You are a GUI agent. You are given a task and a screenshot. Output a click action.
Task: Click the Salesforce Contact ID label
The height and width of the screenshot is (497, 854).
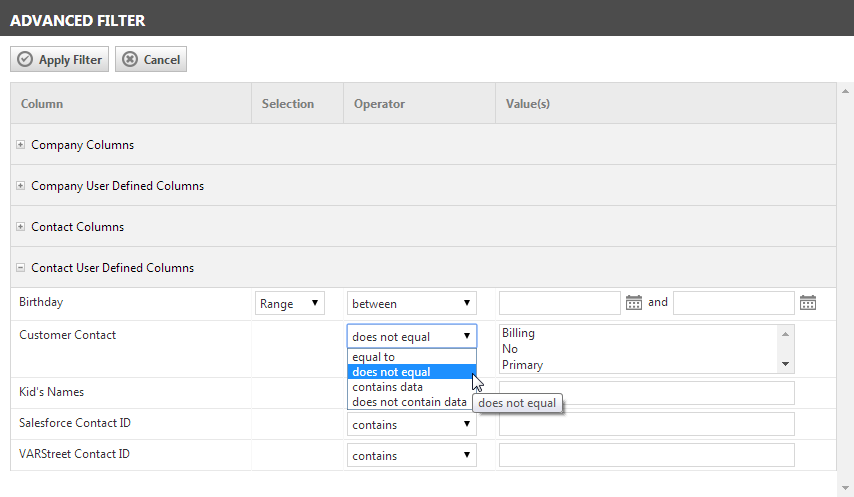(75, 422)
